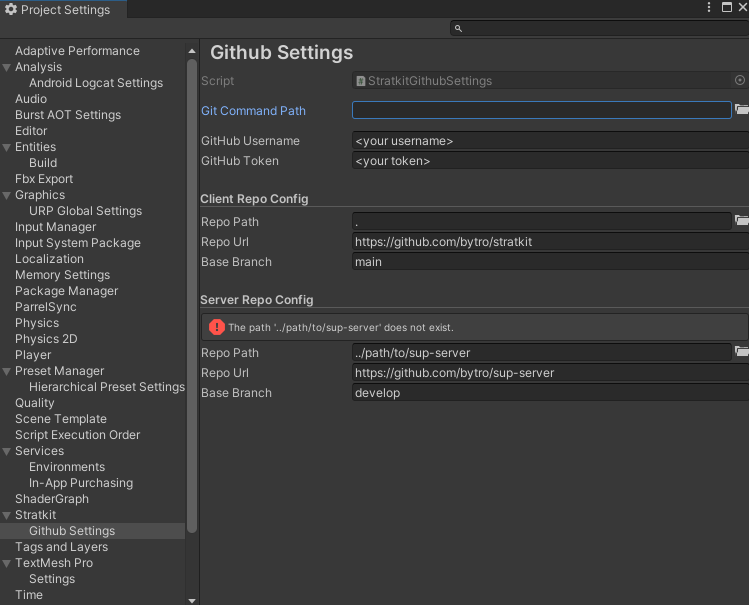Open Android Logcat Settings

(x=96, y=83)
